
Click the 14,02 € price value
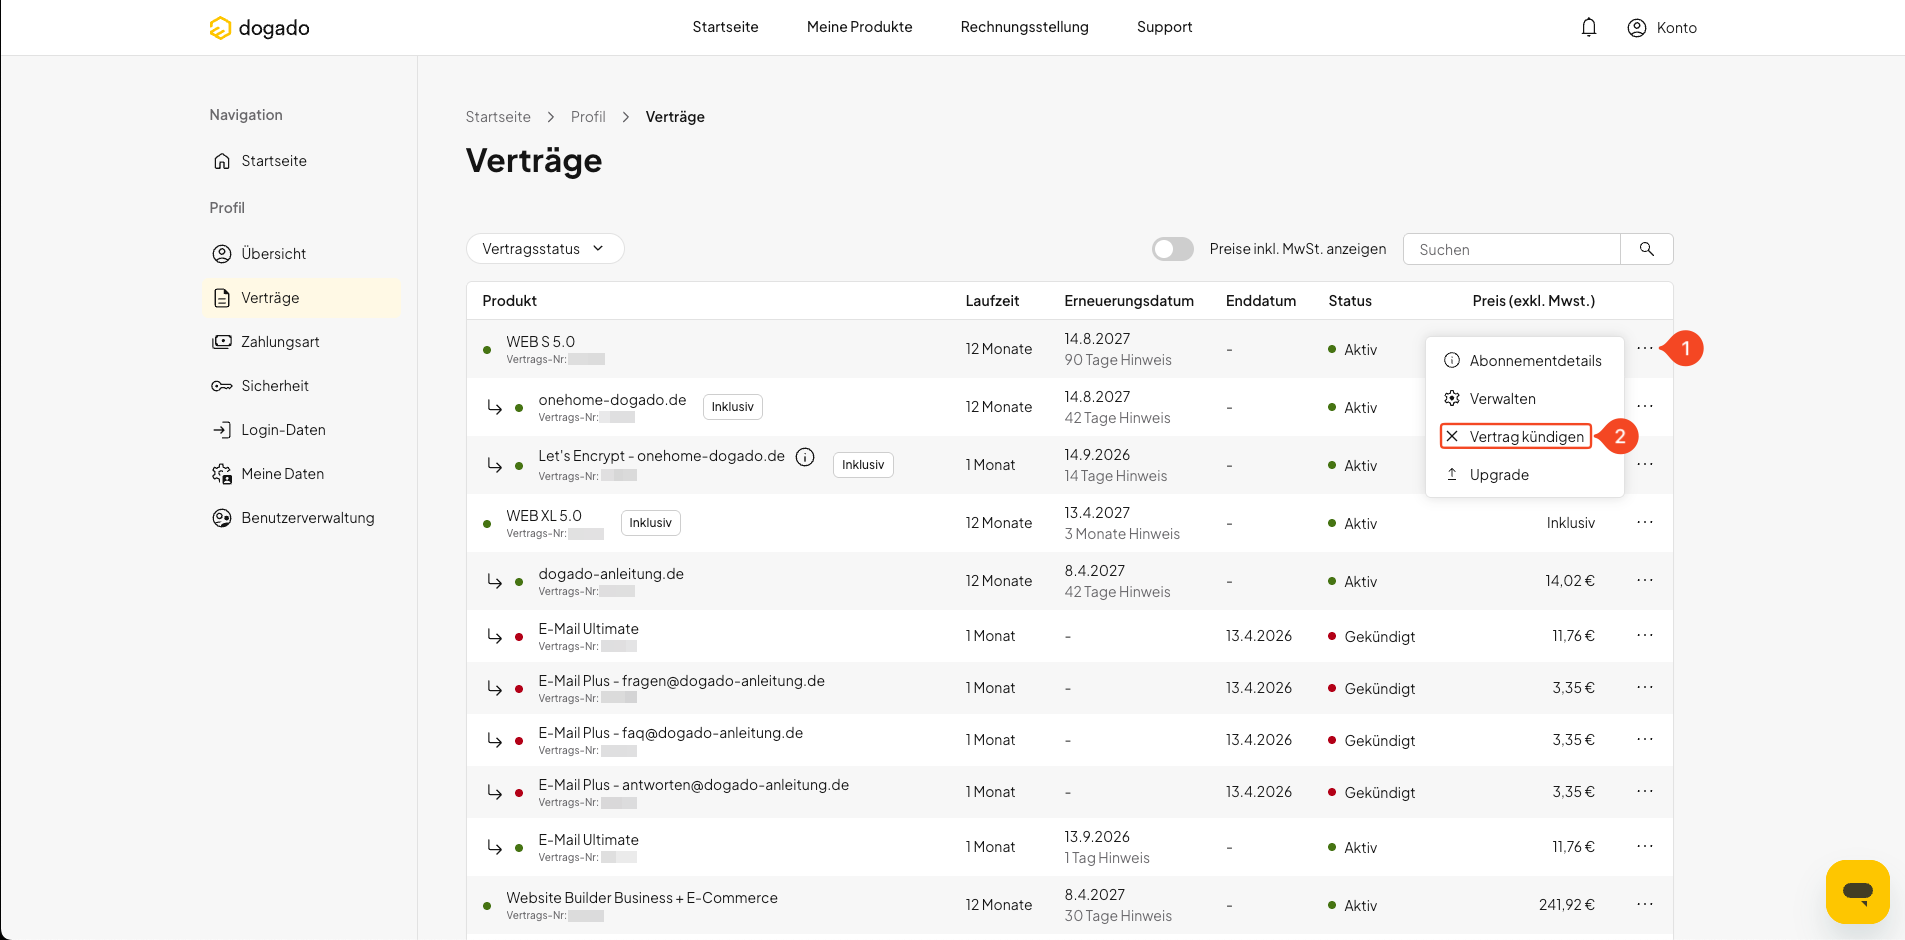[1570, 581]
